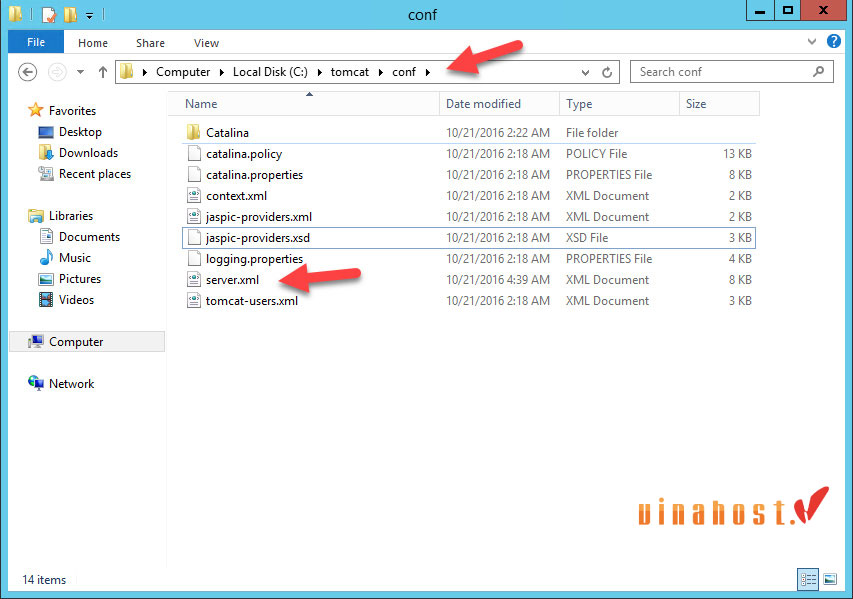Expand the arrow after tomcat in breadcrumb

[381, 72]
